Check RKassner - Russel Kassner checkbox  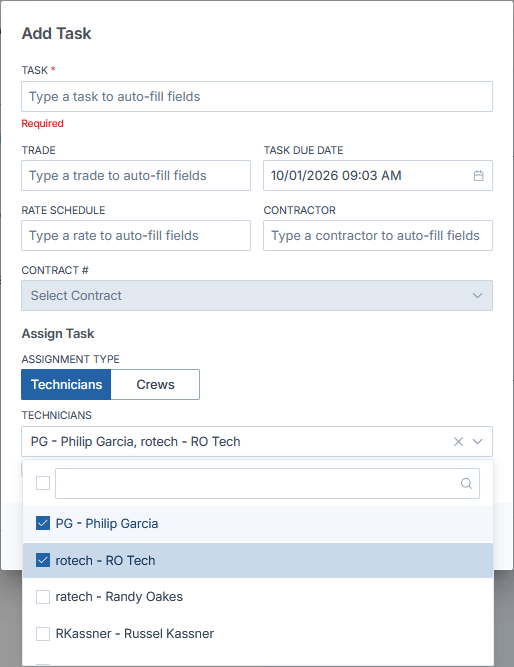pos(43,634)
